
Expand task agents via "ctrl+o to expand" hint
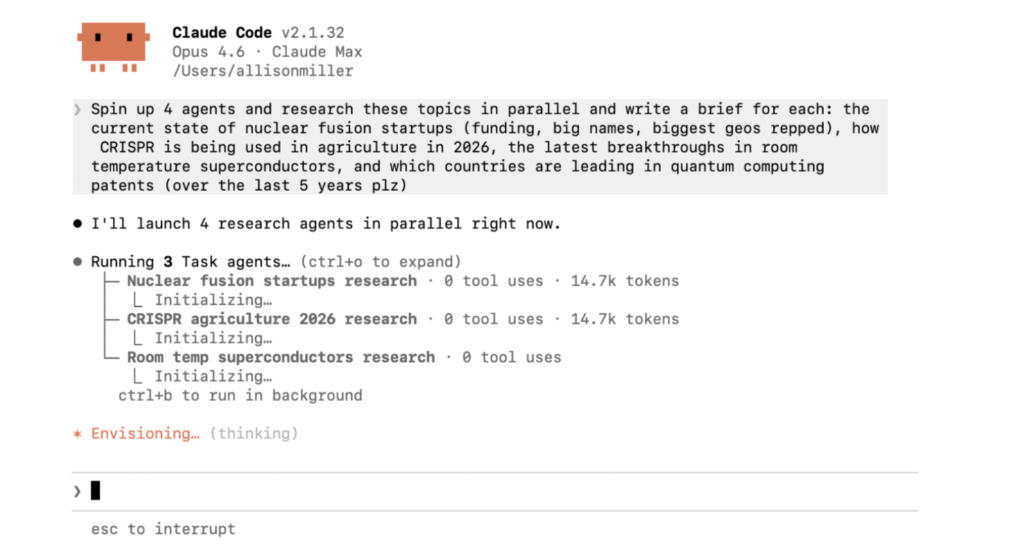click(x=380, y=262)
